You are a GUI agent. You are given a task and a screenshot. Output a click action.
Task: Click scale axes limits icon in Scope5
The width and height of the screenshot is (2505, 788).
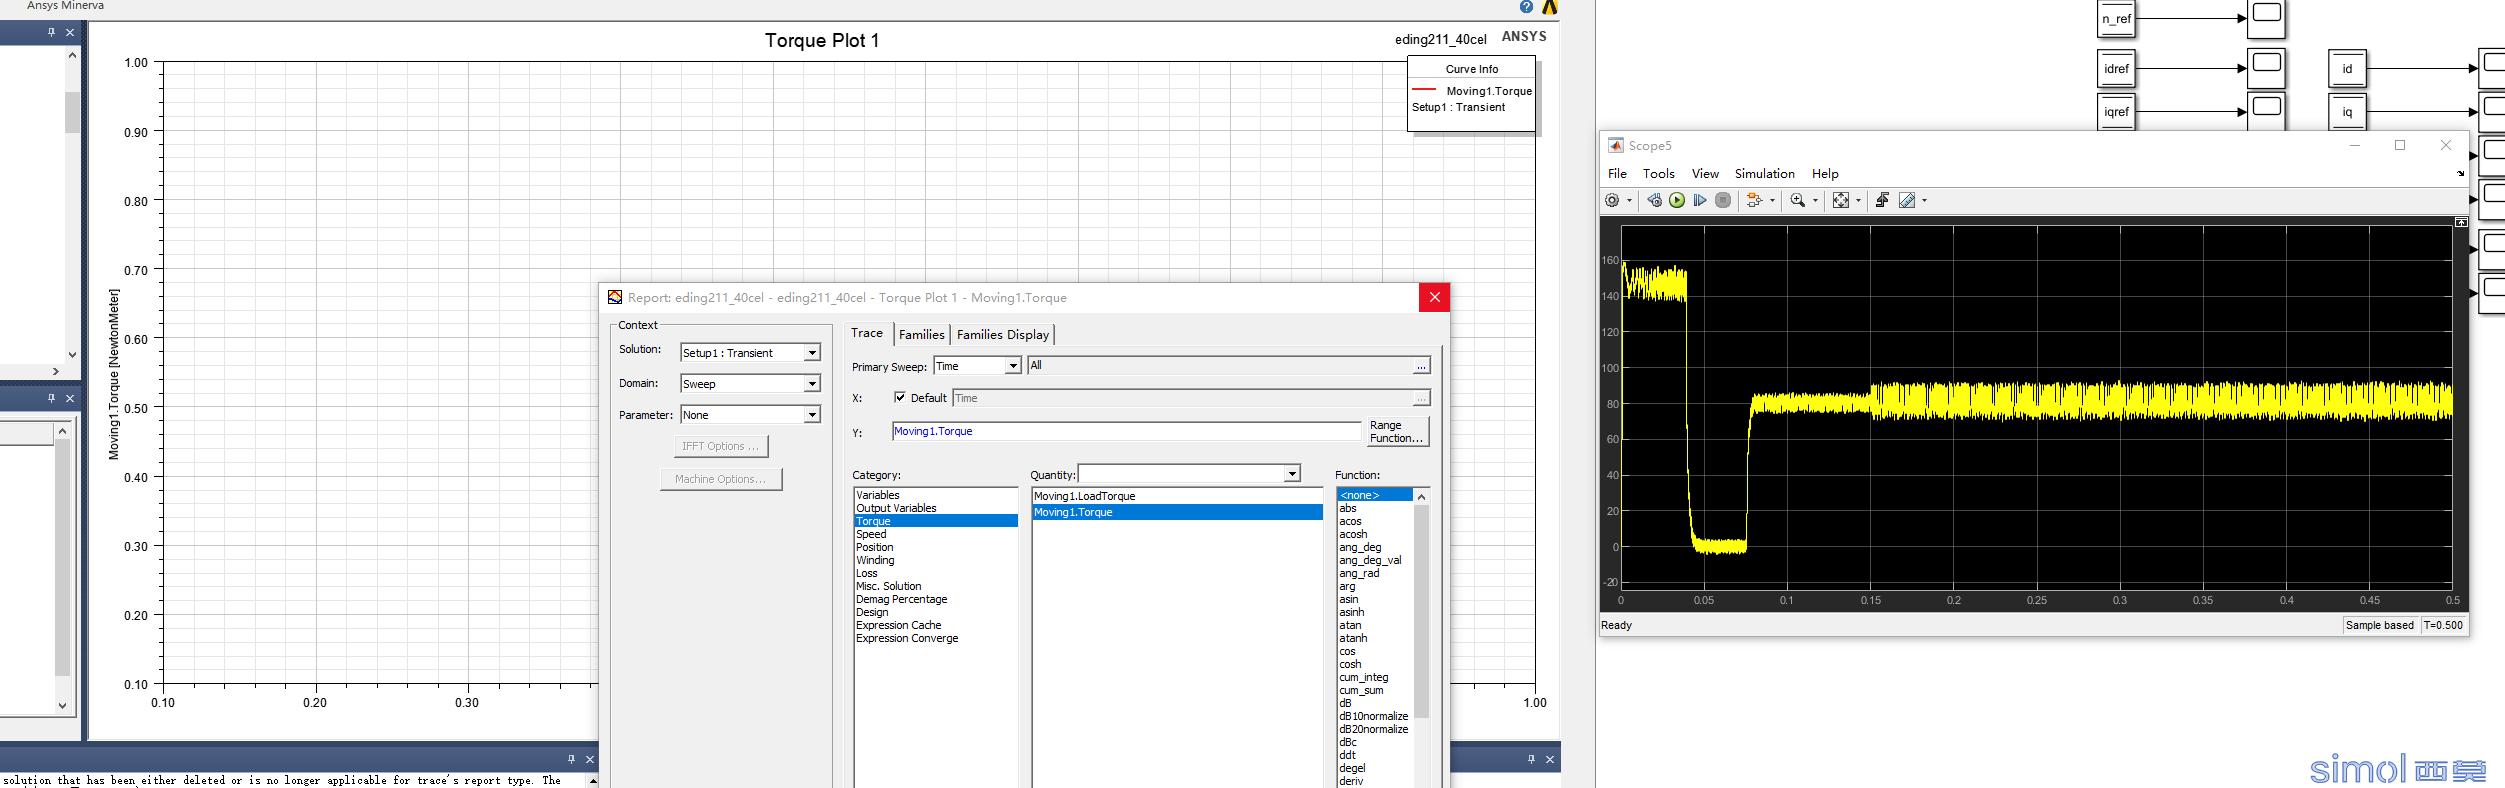click(x=1841, y=200)
